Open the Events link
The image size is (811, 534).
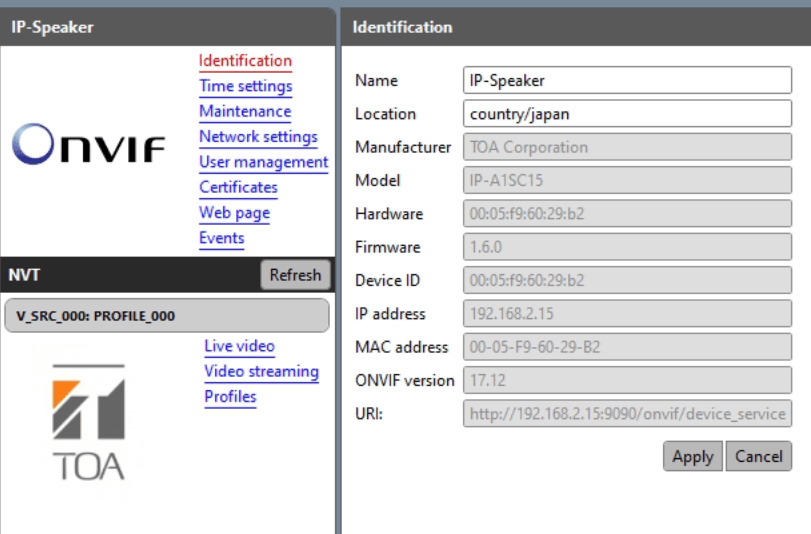point(221,238)
